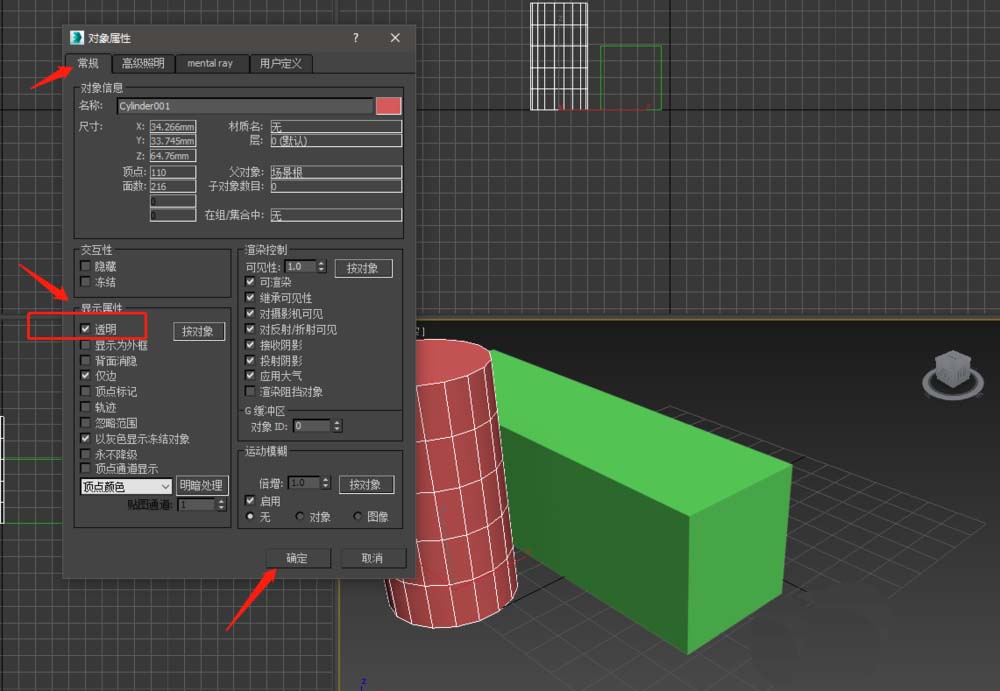The width and height of the screenshot is (1000, 691).
Task: Enable the 冻结 checkbox
Action: tap(85, 281)
